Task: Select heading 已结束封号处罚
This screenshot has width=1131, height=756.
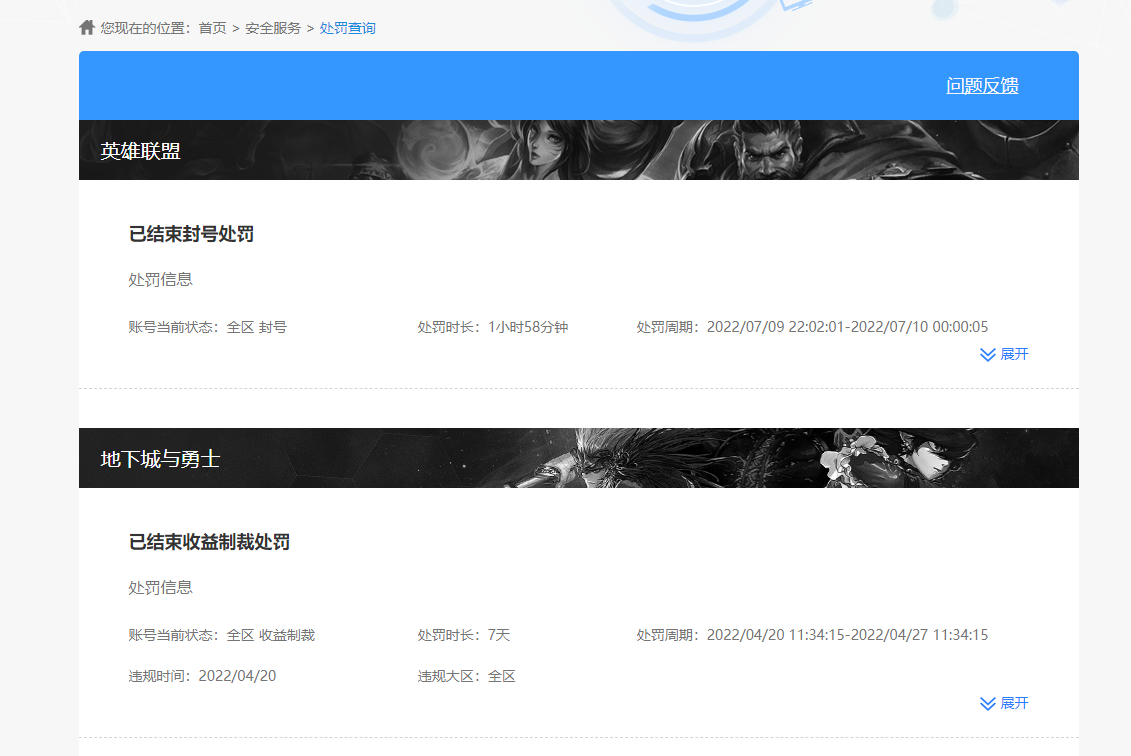Action: click(191, 234)
